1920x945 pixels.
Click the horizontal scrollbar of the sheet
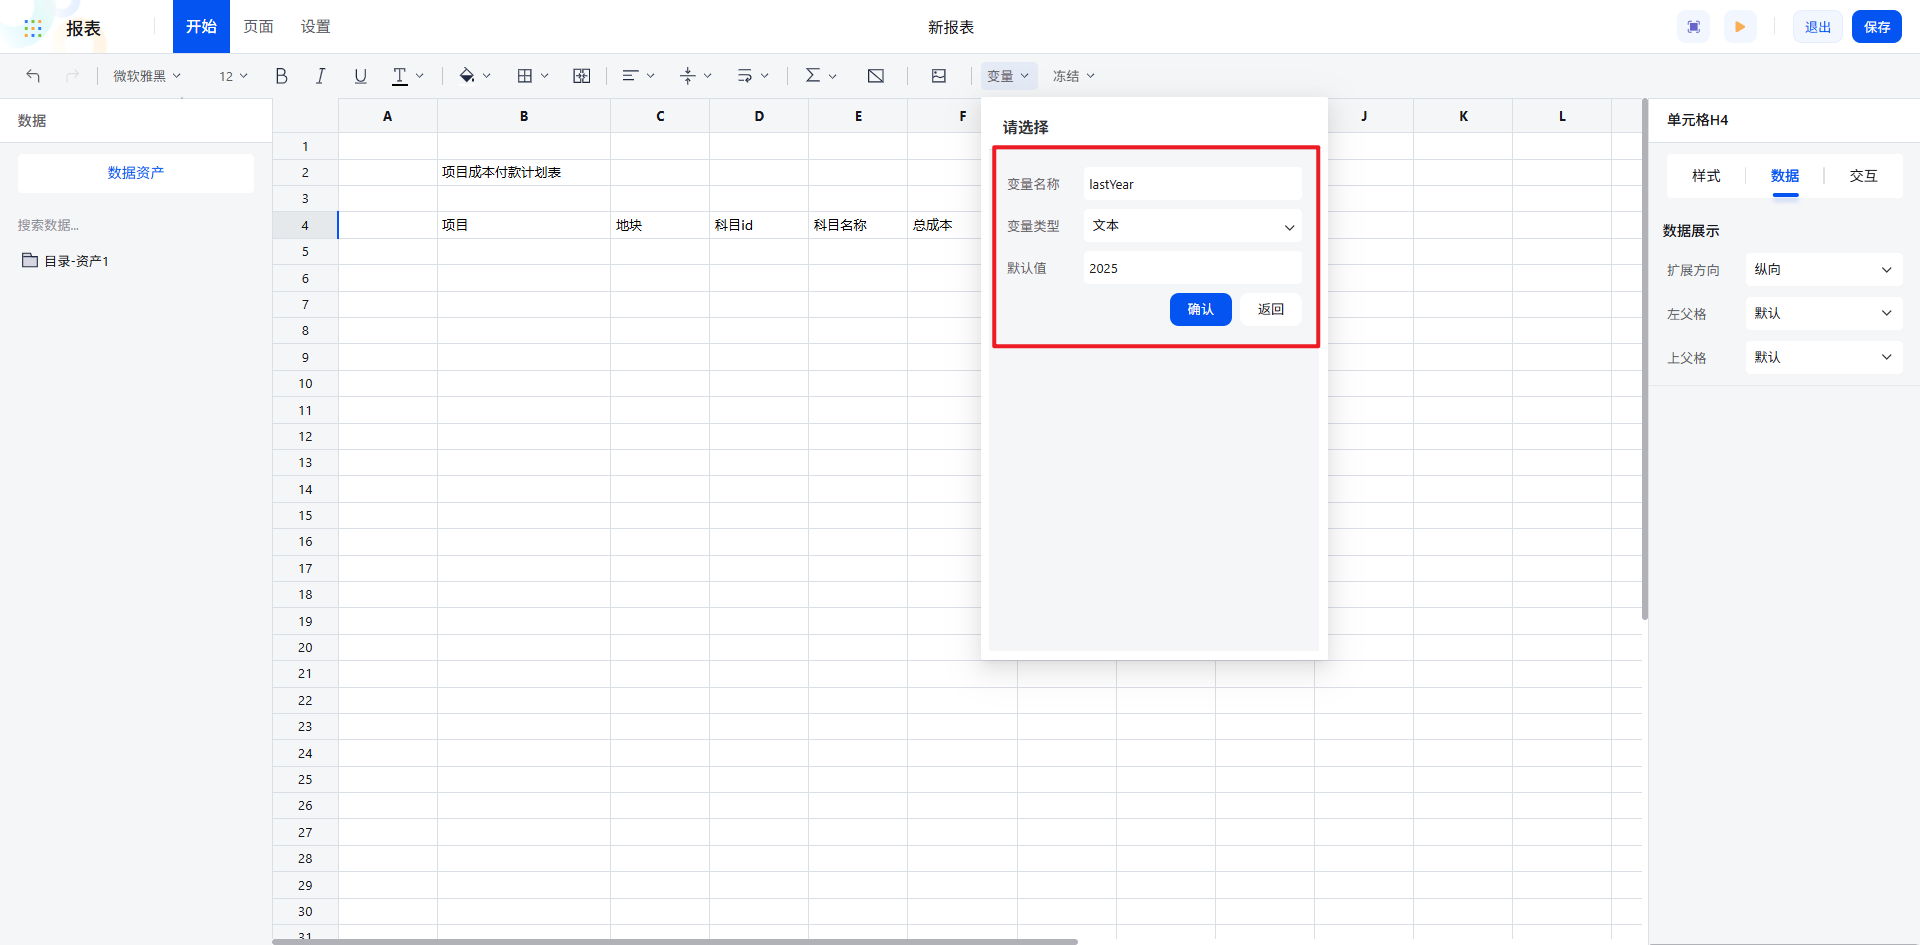pyautogui.click(x=675, y=941)
